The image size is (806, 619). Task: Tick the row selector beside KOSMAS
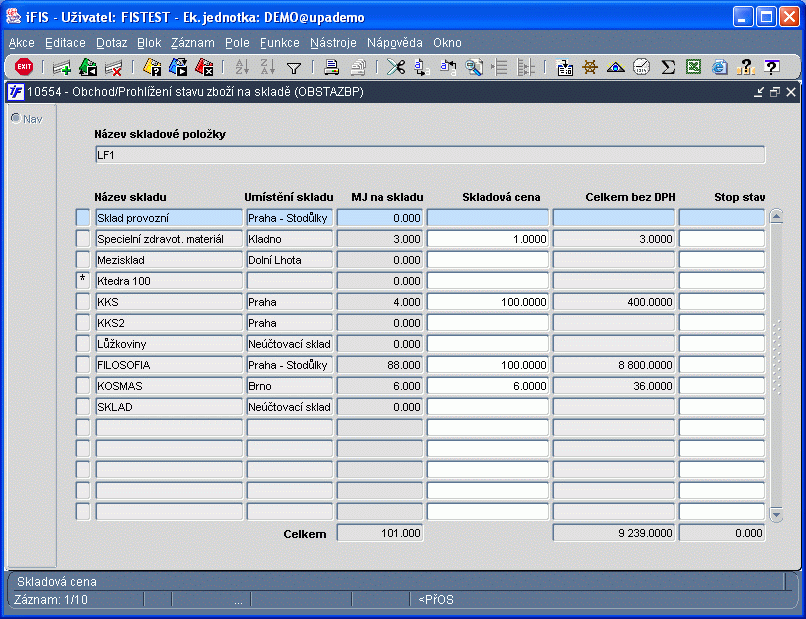83,386
